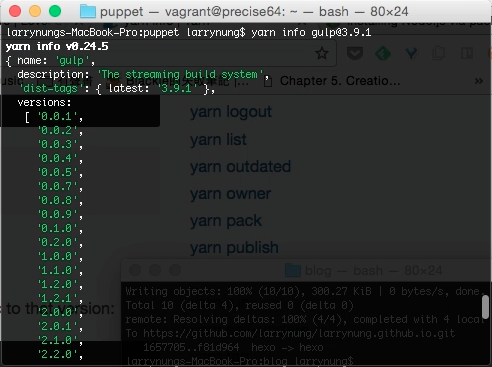Open the yarn outdated link
The width and height of the screenshot is (492, 367).
[x=240, y=166]
